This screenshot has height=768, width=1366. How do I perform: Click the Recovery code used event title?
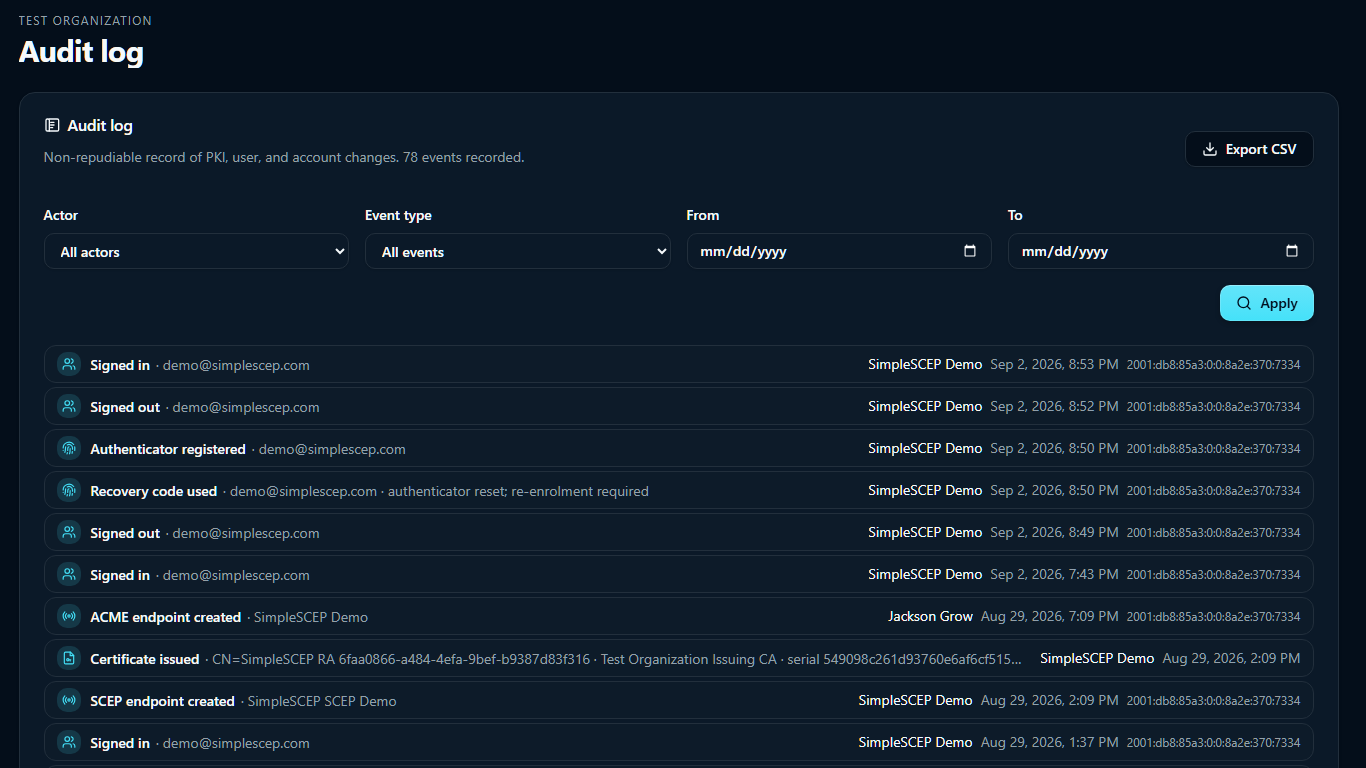click(x=154, y=491)
